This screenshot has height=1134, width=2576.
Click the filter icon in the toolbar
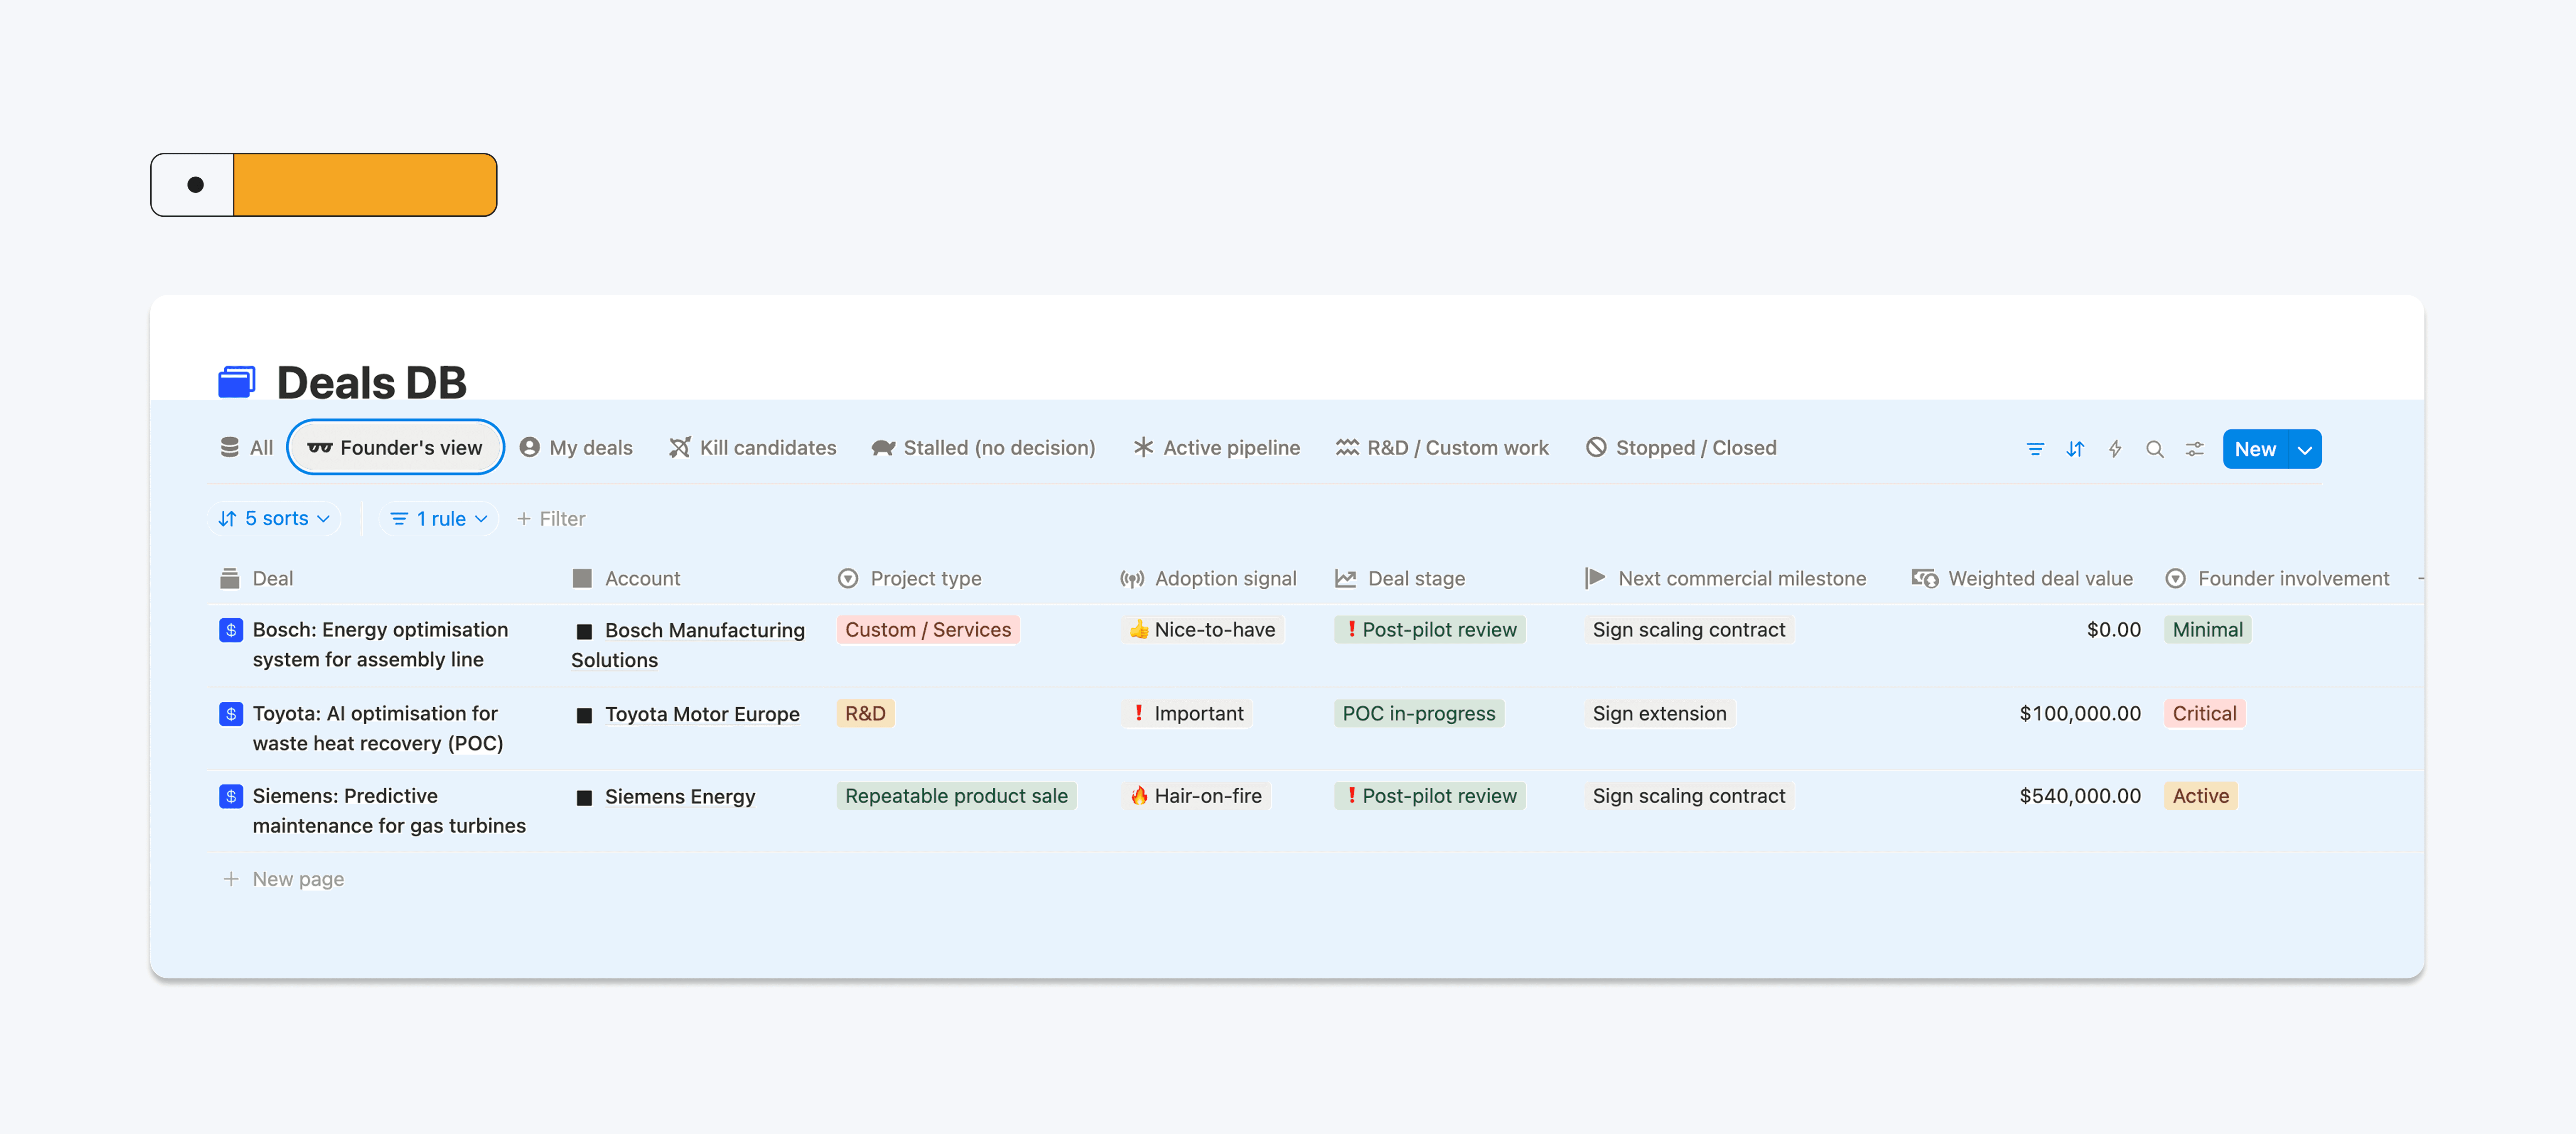(x=2034, y=449)
